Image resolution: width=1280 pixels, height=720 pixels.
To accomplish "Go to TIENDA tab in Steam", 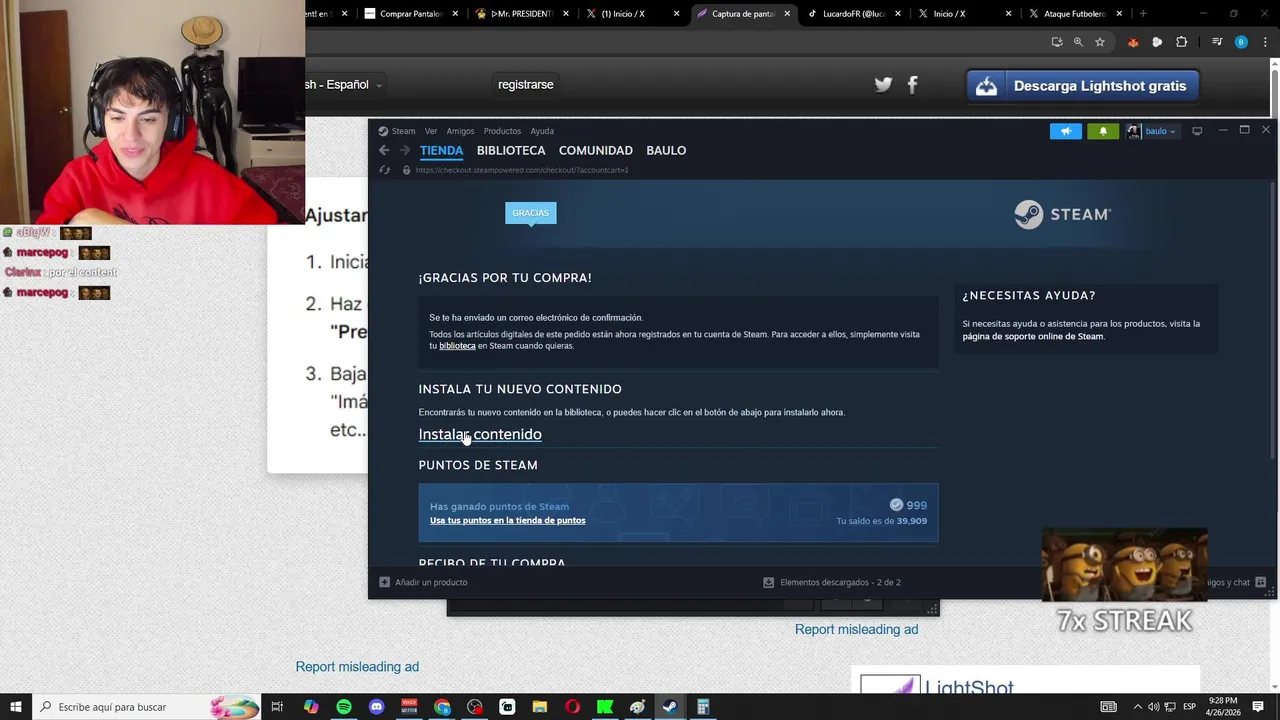I will coord(441,150).
